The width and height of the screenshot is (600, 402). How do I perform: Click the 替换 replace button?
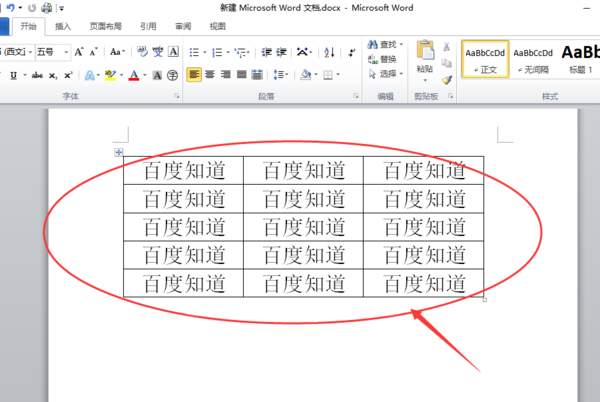(x=382, y=59)
